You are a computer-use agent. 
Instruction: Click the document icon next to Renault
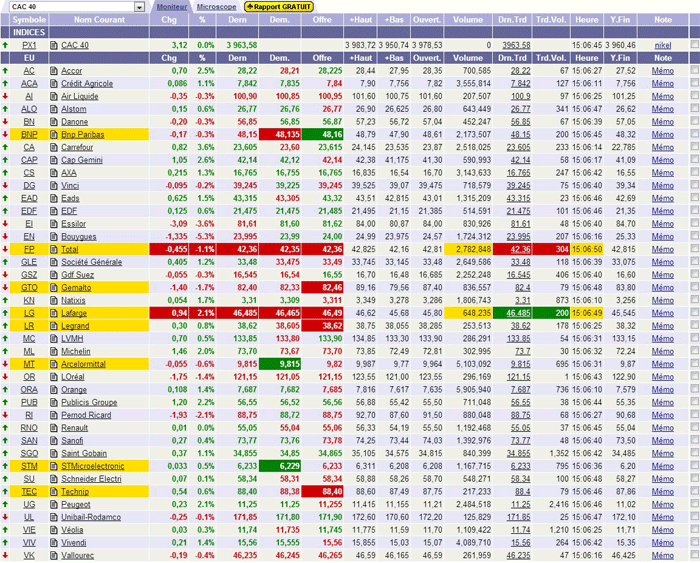click(54, 427)
